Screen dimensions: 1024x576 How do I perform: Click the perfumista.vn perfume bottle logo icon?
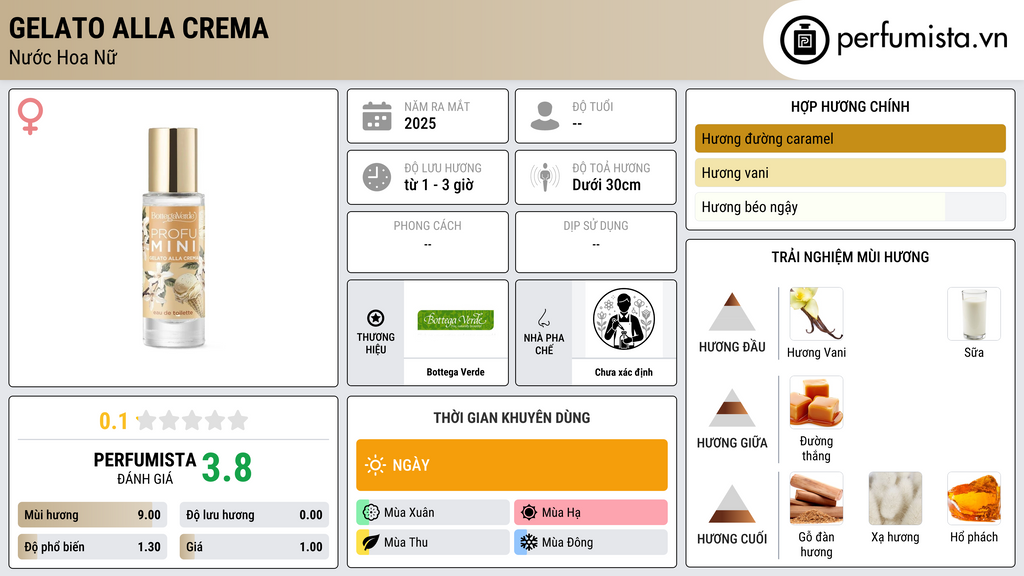(x=804, y=40)
